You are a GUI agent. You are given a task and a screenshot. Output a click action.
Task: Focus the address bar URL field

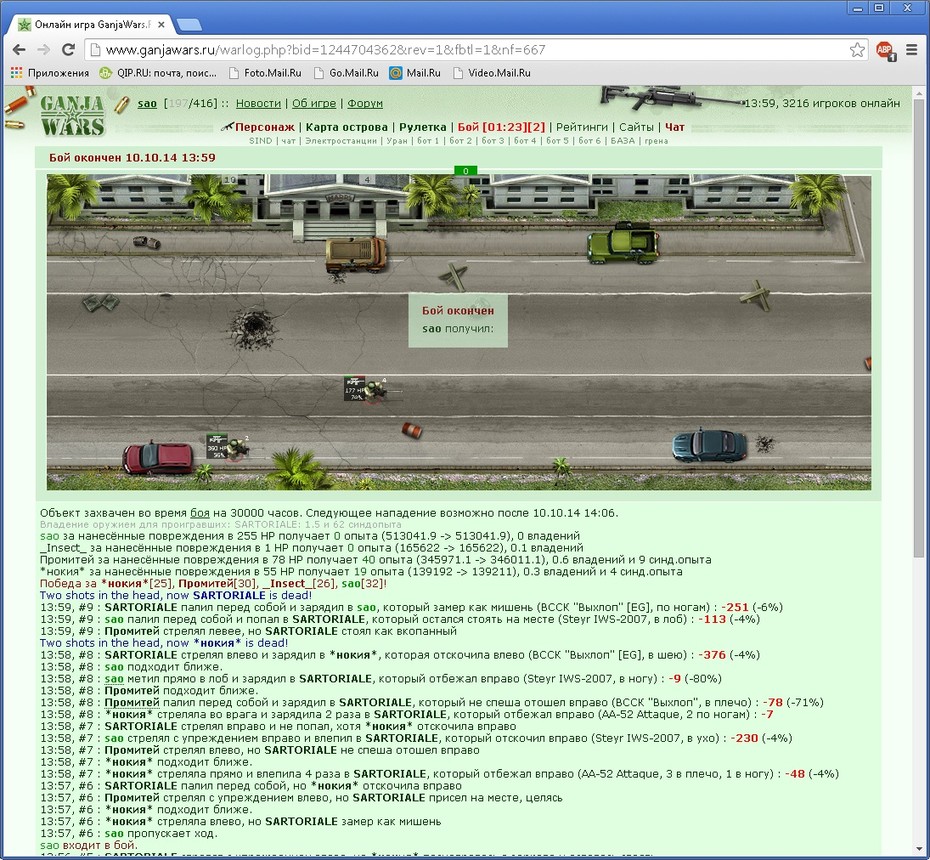click(474, 50)
